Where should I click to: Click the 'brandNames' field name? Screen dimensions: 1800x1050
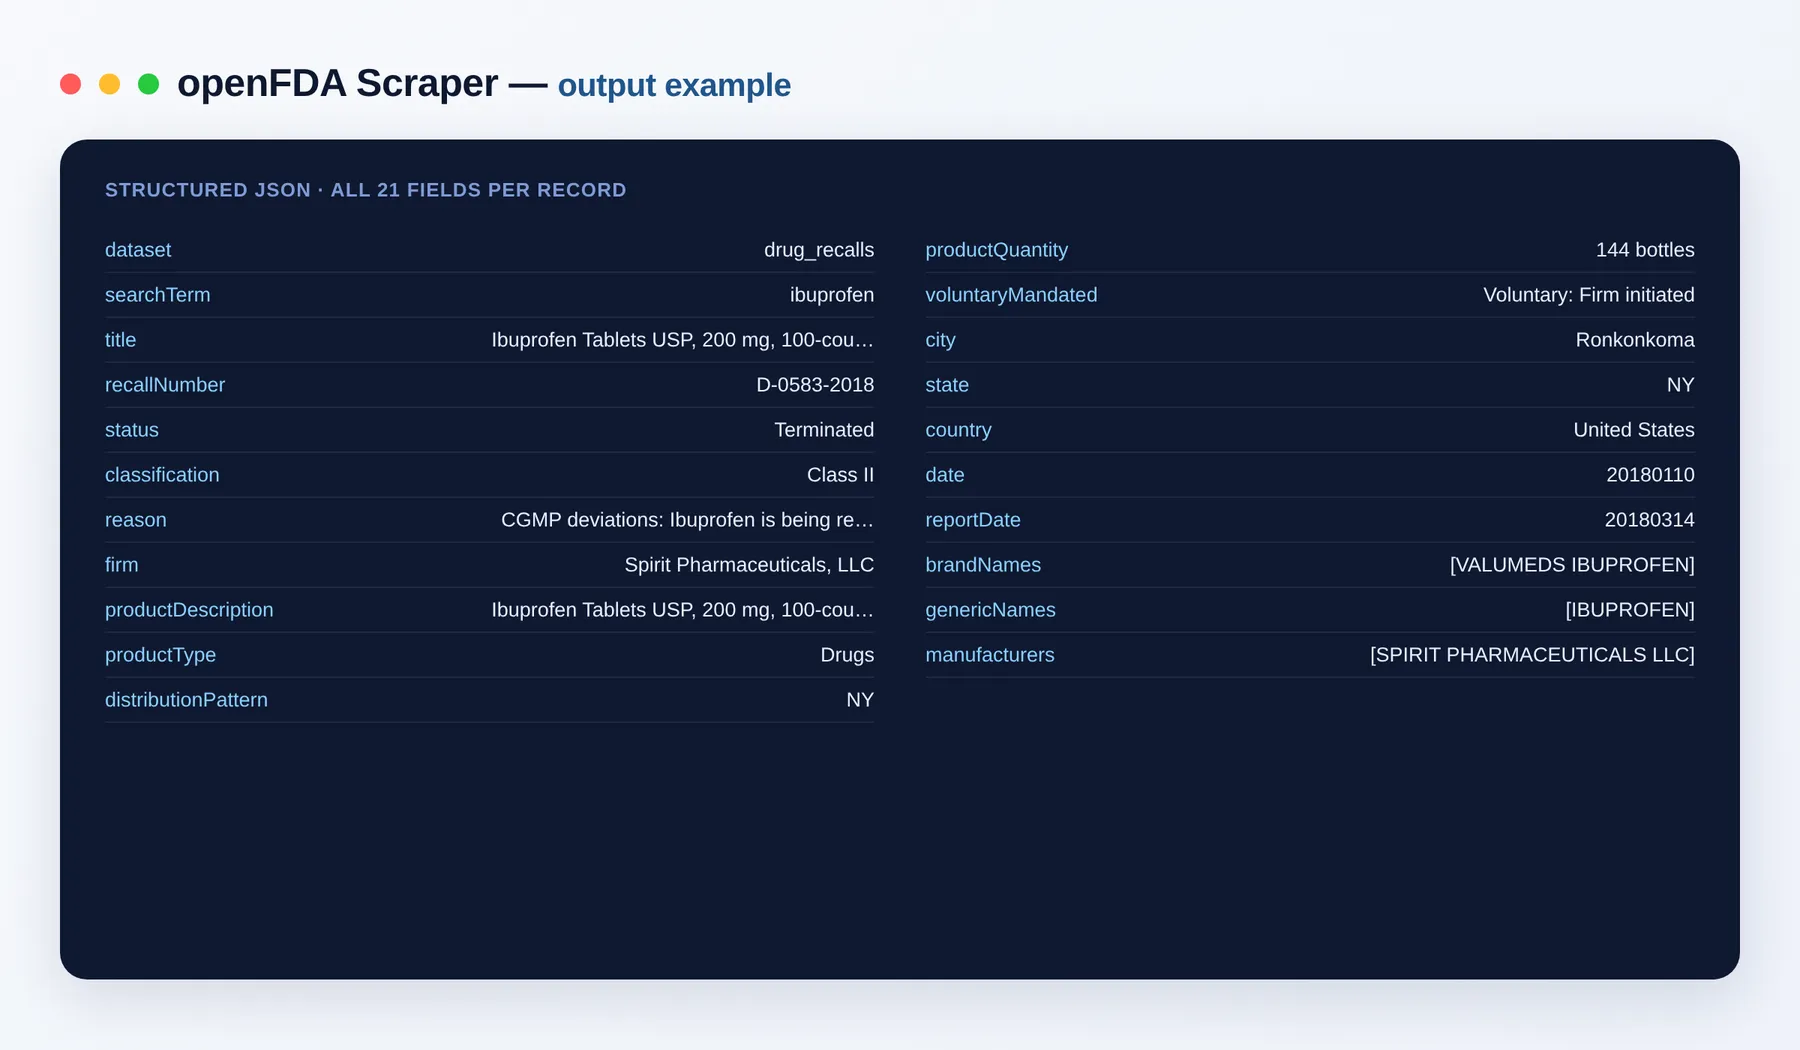(x=983, y=565)
